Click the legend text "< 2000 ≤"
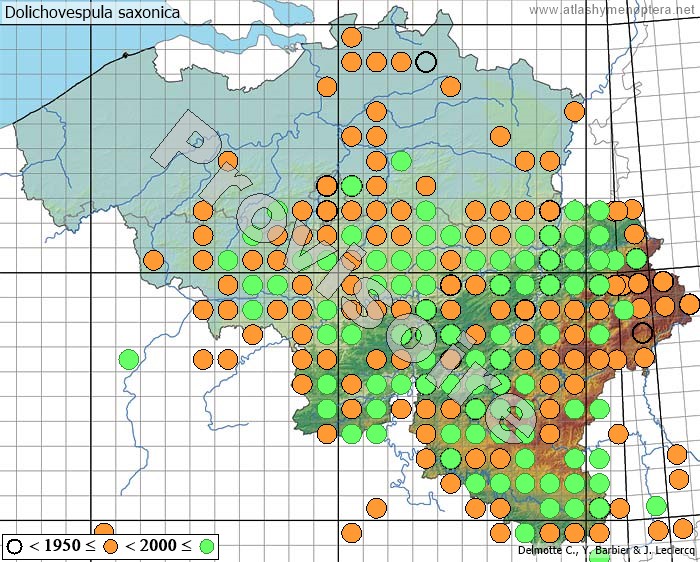Image resolution: width=700 pixels, height=562 pixels. 158,545
